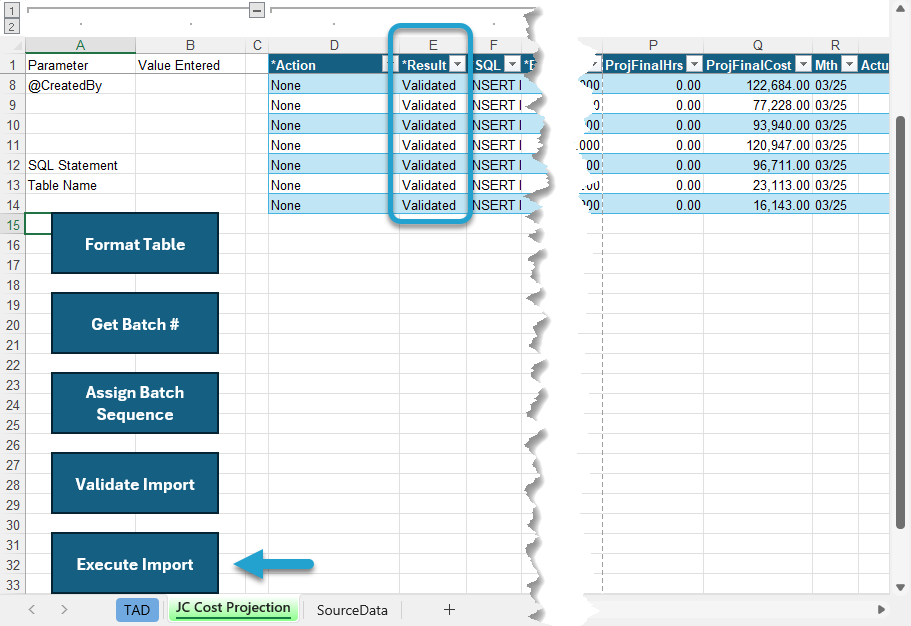
Task: Add a new sheet with plus icon
Action: click(449, 609)
